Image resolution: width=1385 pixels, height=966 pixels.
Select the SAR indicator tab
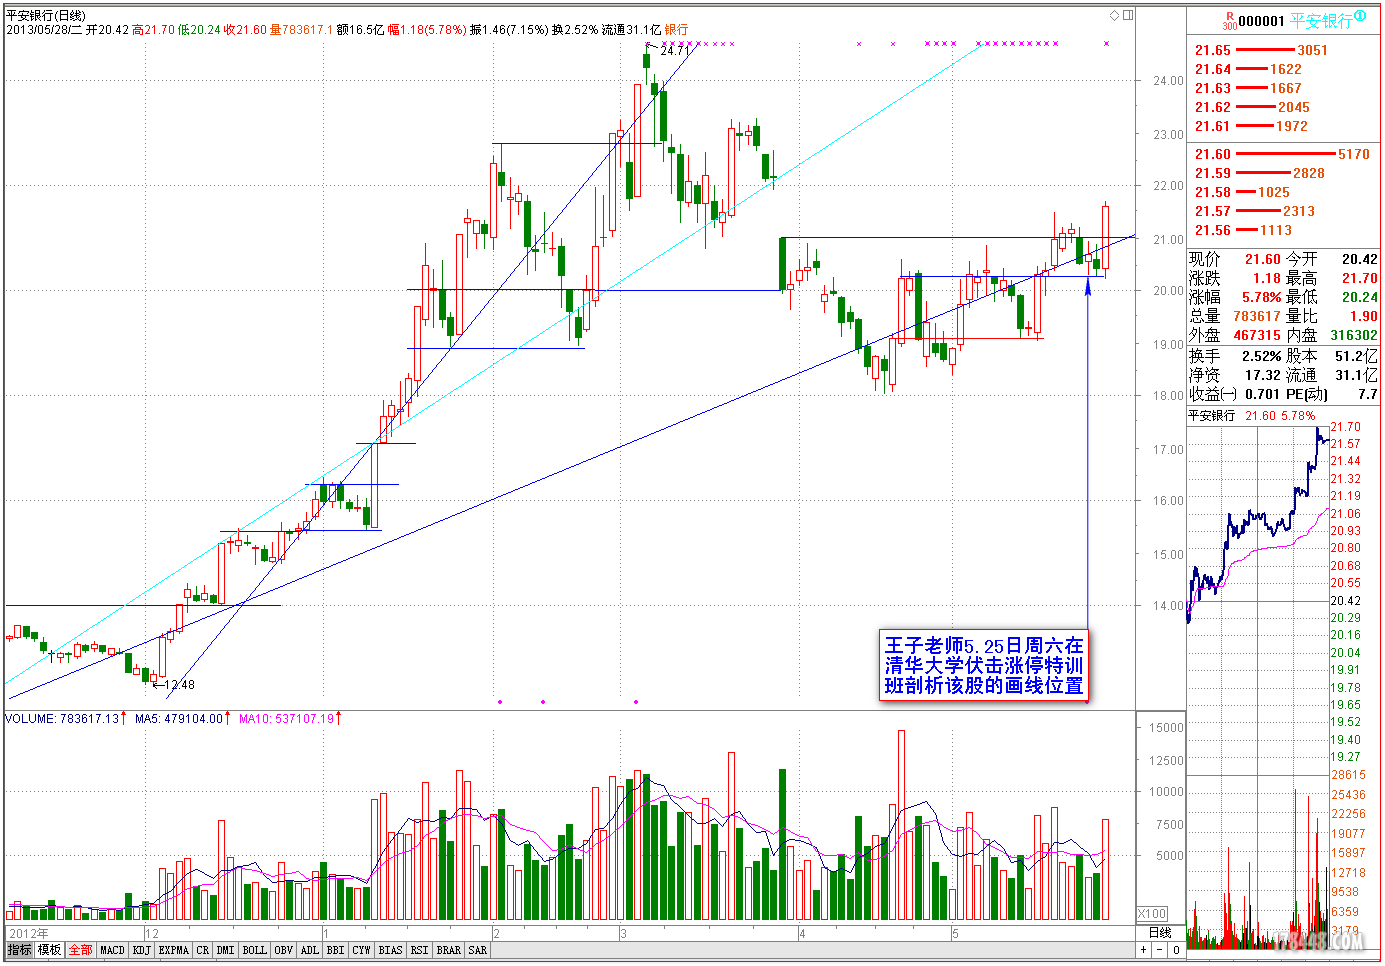tap(478, 950)
